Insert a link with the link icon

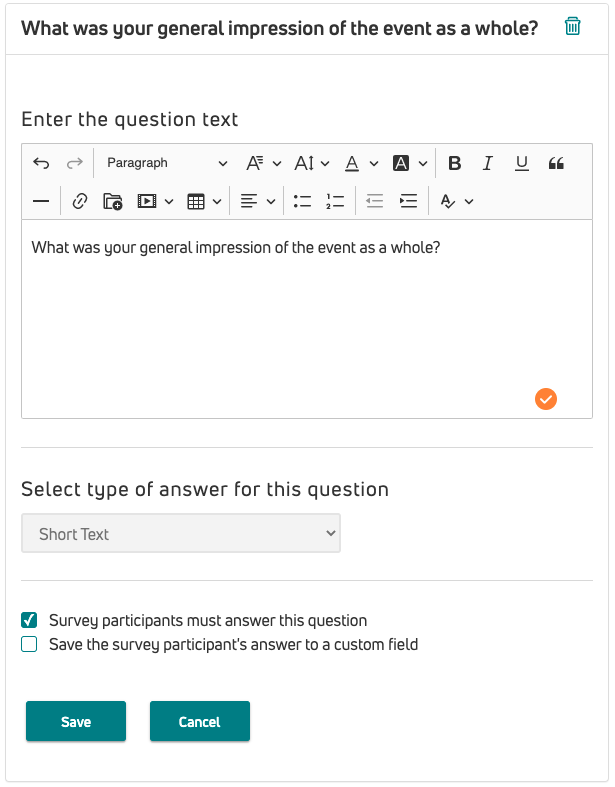[80, 201]
